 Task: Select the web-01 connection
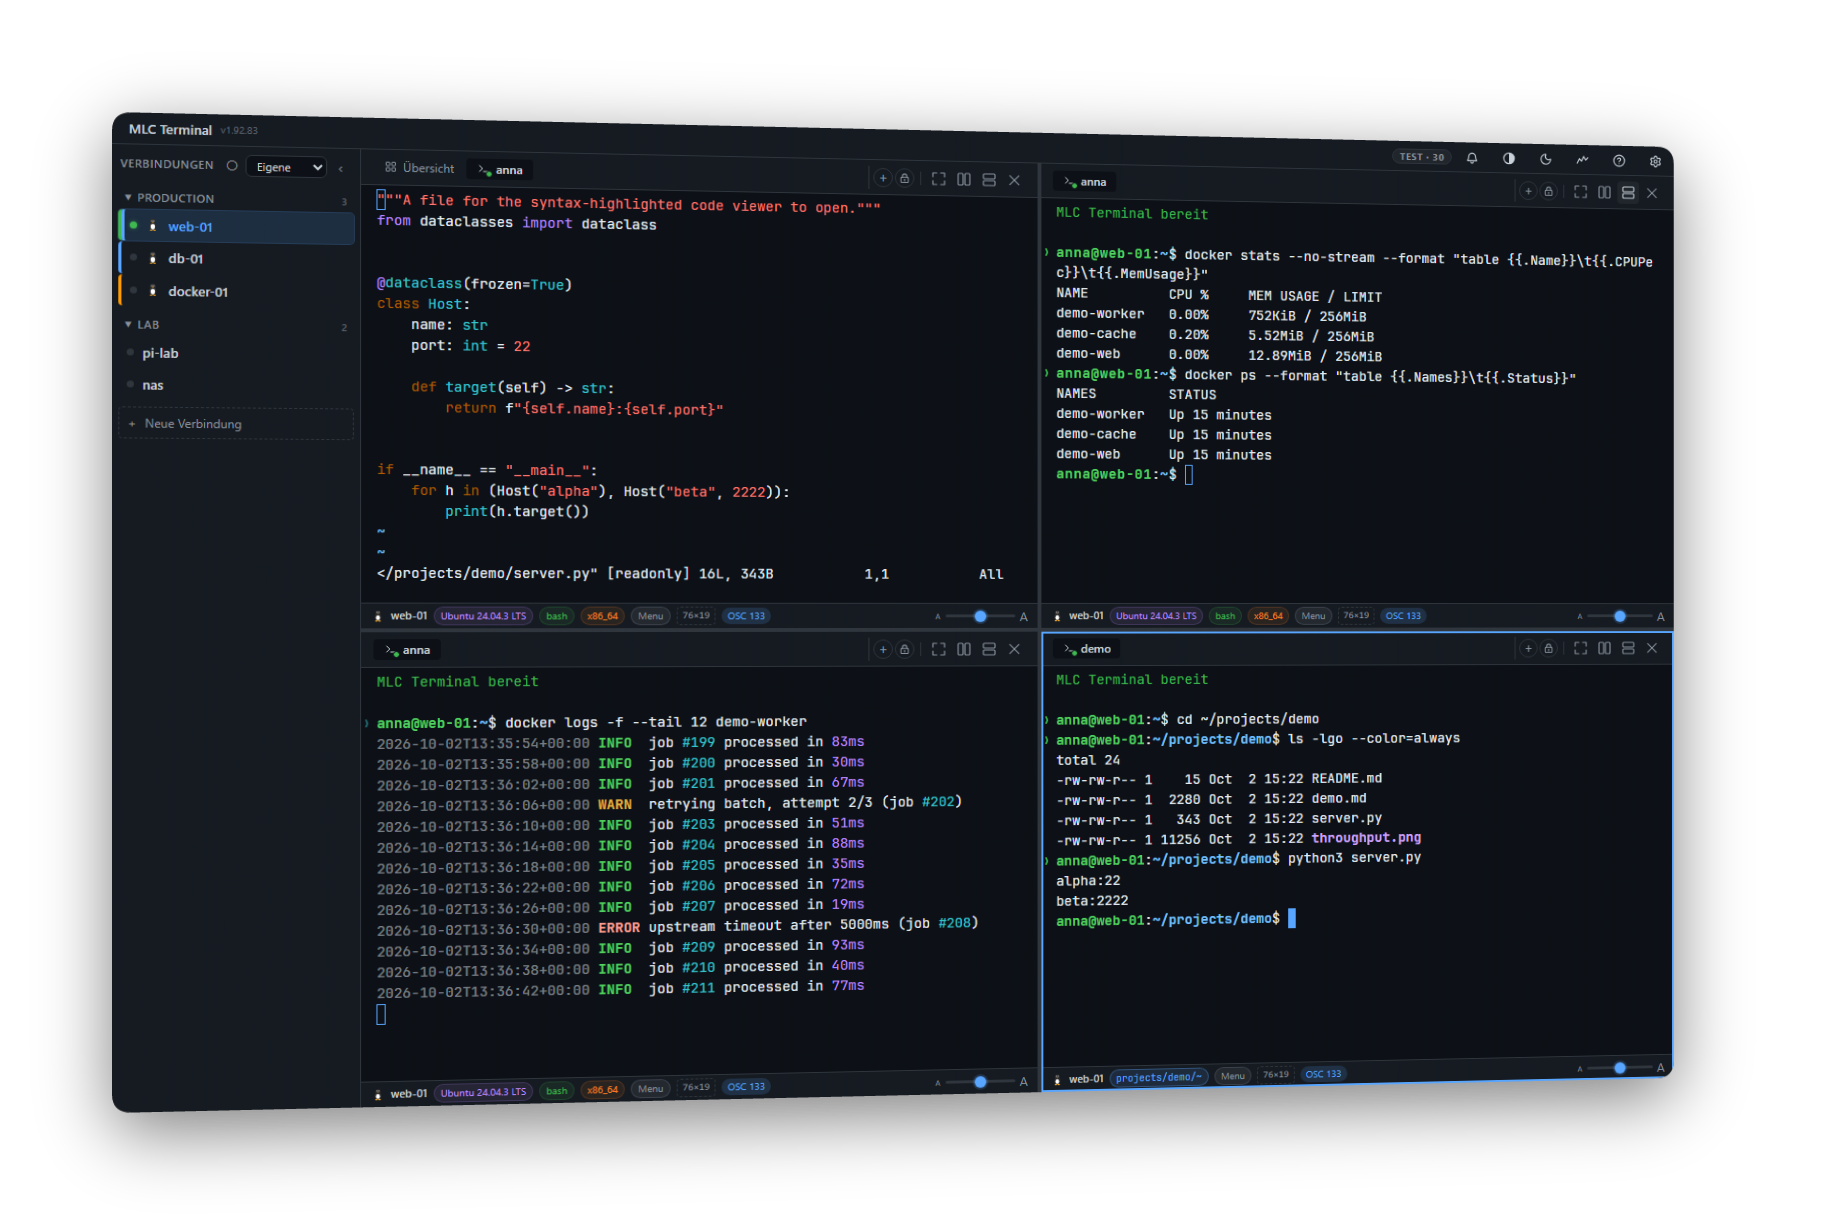click(x=237, y=227)
